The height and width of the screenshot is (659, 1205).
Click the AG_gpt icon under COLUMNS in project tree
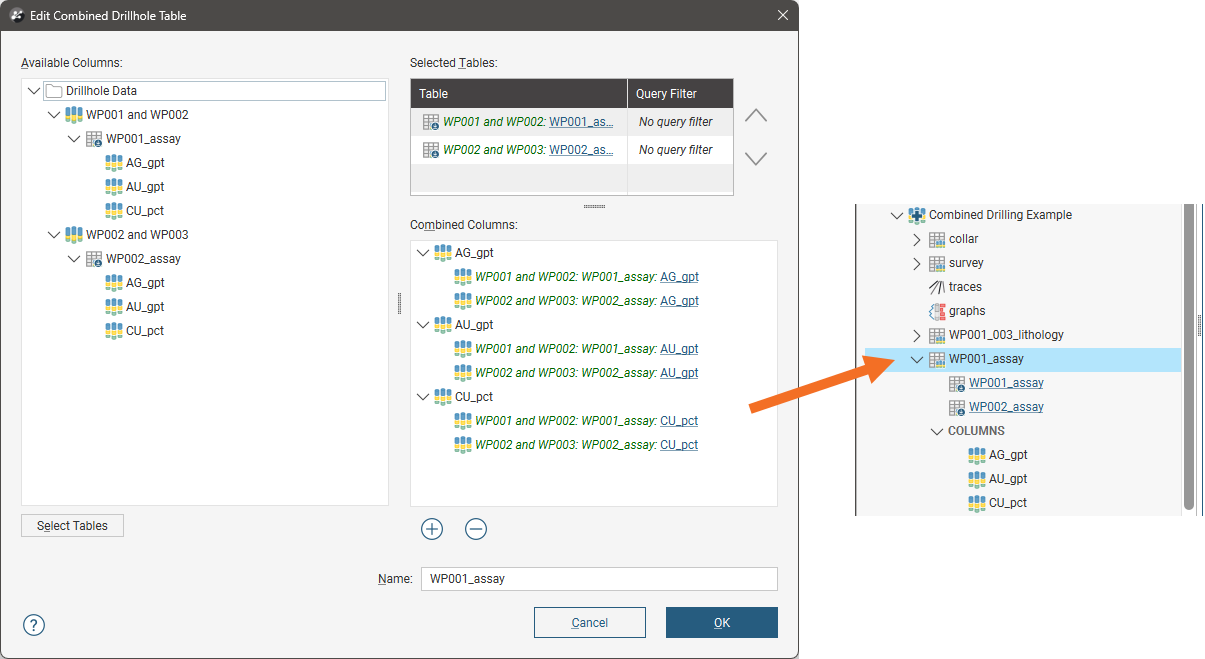[x=977, y=455]
